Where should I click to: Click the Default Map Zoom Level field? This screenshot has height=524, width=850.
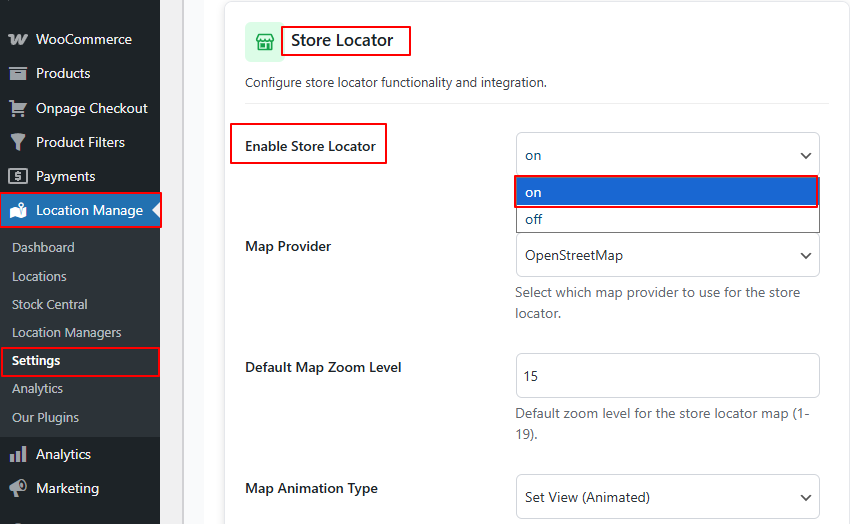coord(666,376)
